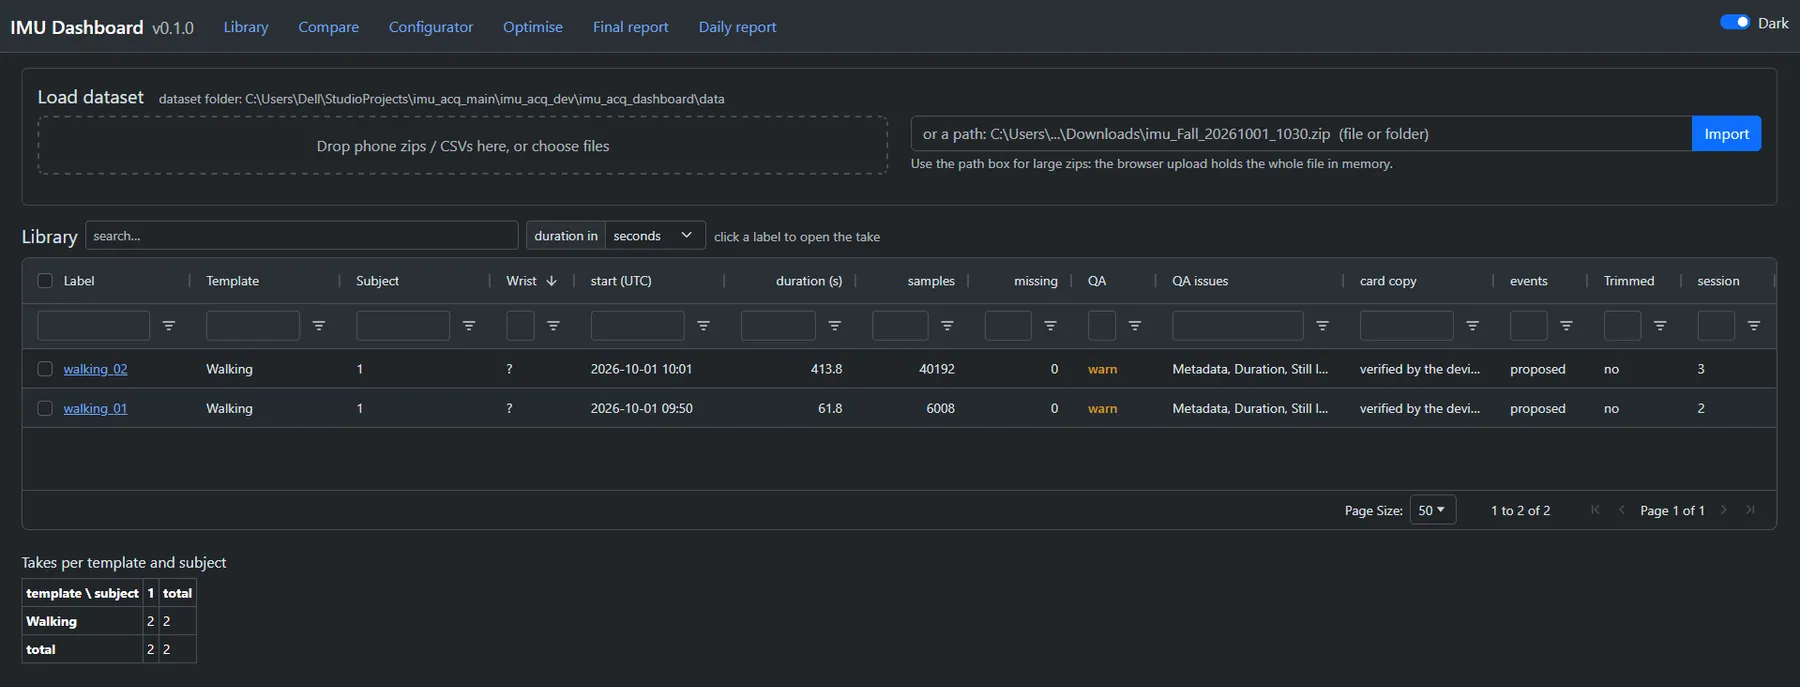This screenshot has width=1800, height=687.
Task: Open filter menu icon for Wrist column
Action: [553, 326]
